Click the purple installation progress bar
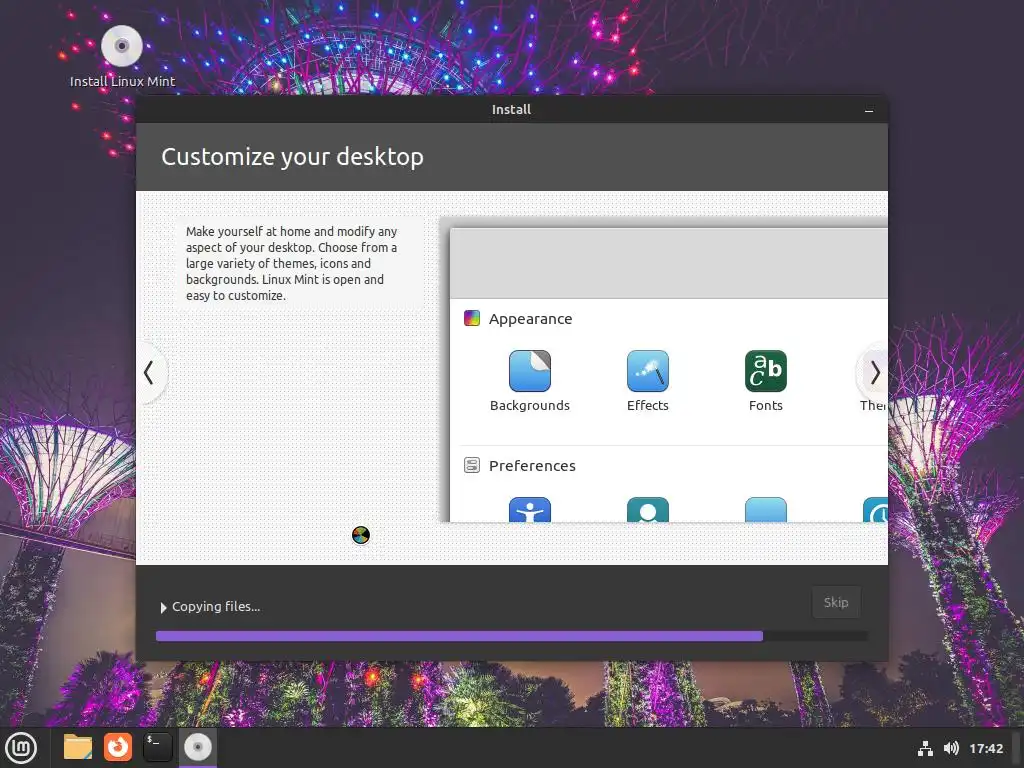The width and height of the screenshot is (1024, 768). pyautogui.click(x=512, y=636)
